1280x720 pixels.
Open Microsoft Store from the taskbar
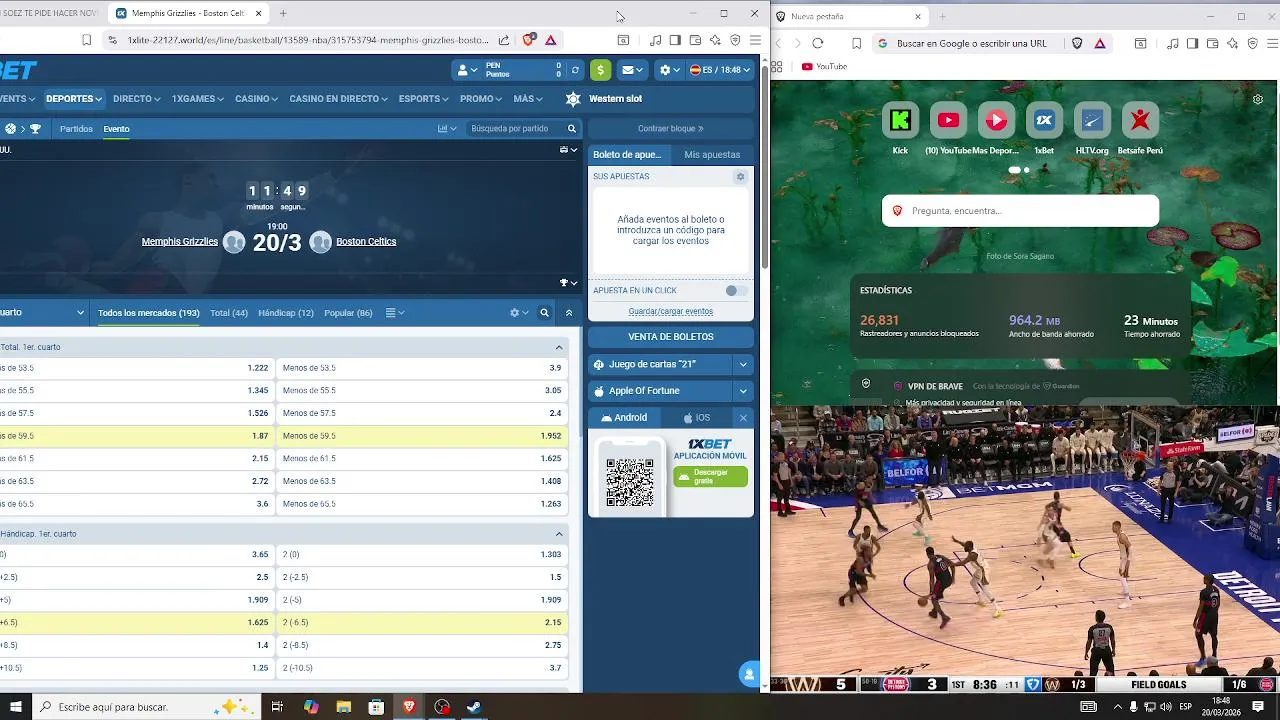tap(376, 707)
